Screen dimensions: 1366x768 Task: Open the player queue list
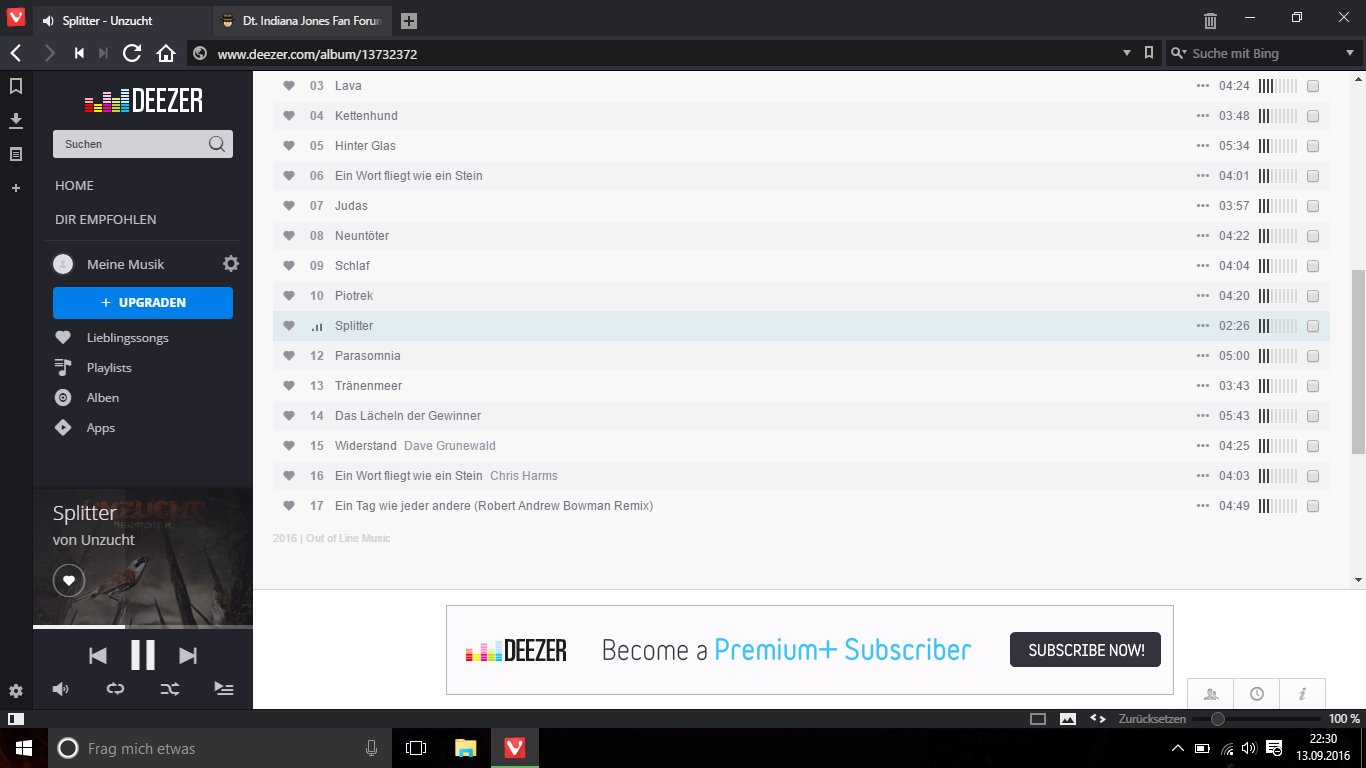coord(224,689)
